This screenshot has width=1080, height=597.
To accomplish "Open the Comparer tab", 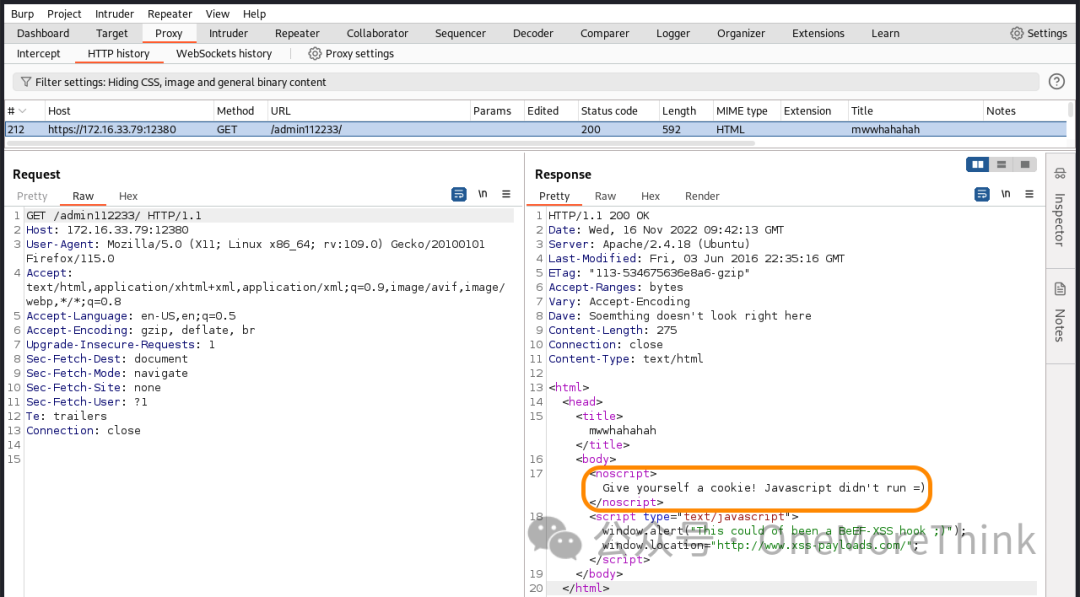I will pos(605,33).
